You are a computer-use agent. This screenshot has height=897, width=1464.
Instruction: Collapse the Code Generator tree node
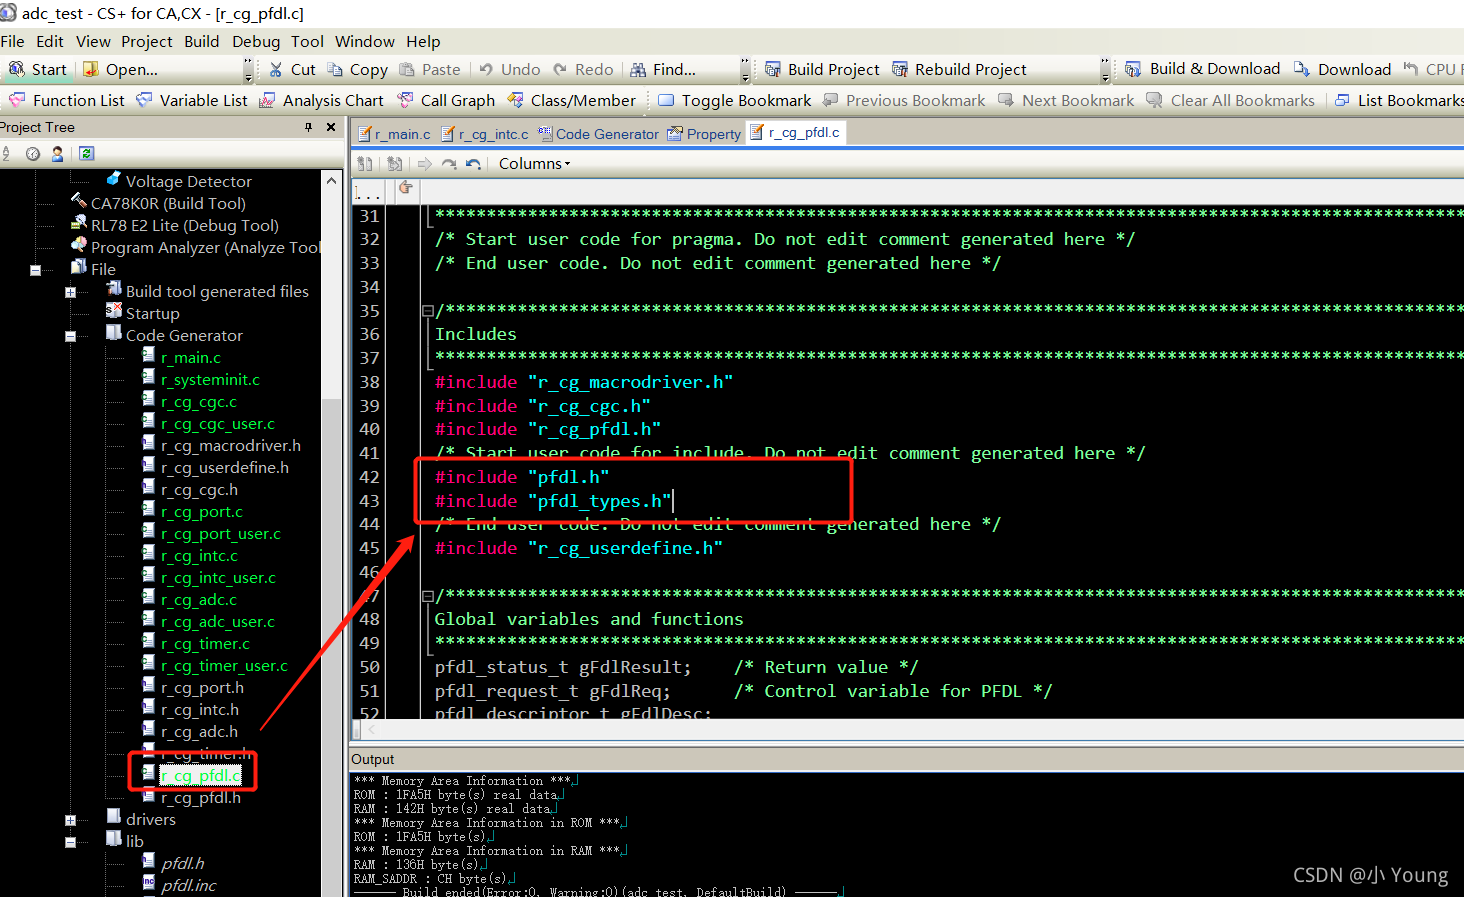coord(70,336)
